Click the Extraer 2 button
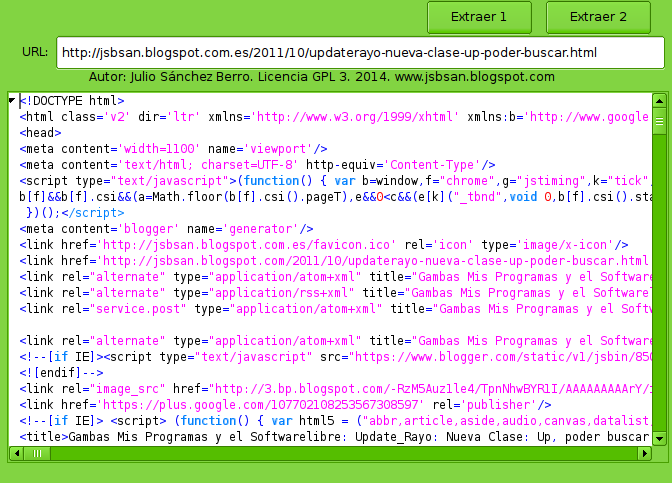Viewport: 672px width, 483px height. tap(598, 17)
